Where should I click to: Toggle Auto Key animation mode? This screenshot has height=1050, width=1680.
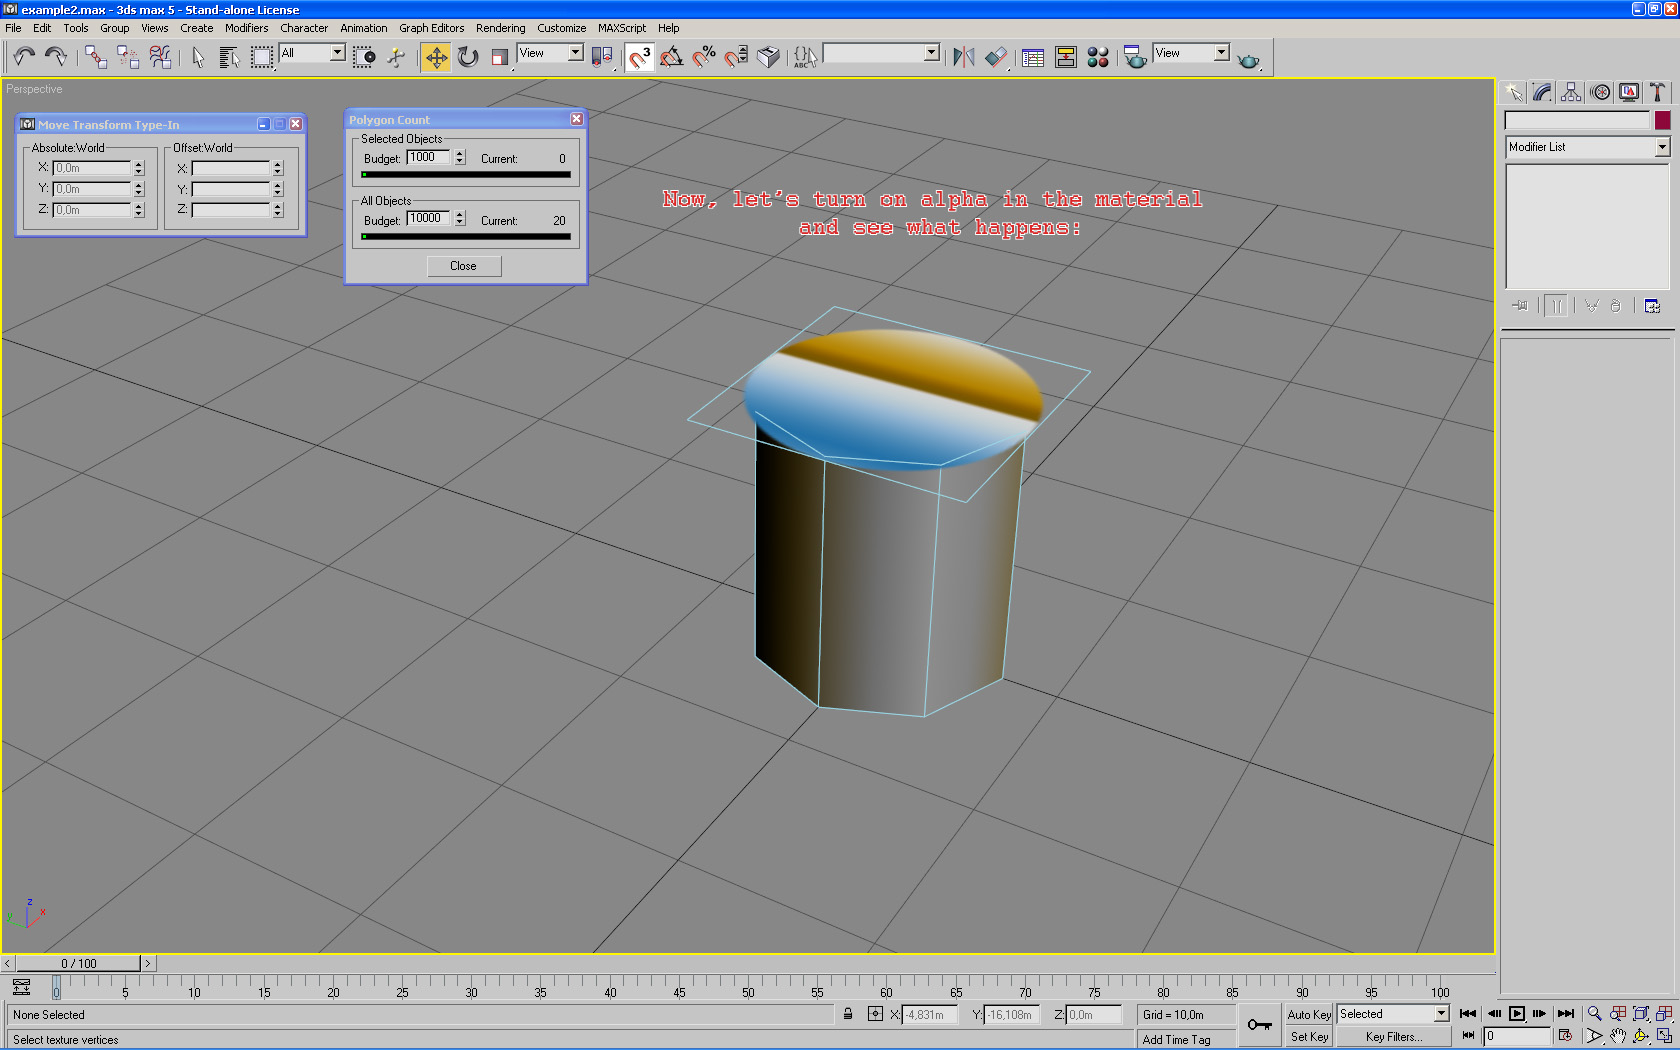pyautogui.click(x=1308, y=1014)
